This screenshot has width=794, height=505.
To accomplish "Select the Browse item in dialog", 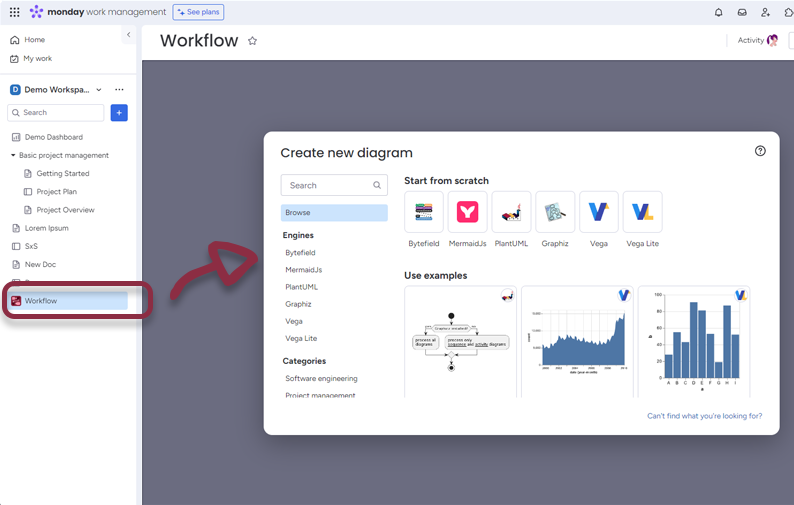I will [334, 213].
